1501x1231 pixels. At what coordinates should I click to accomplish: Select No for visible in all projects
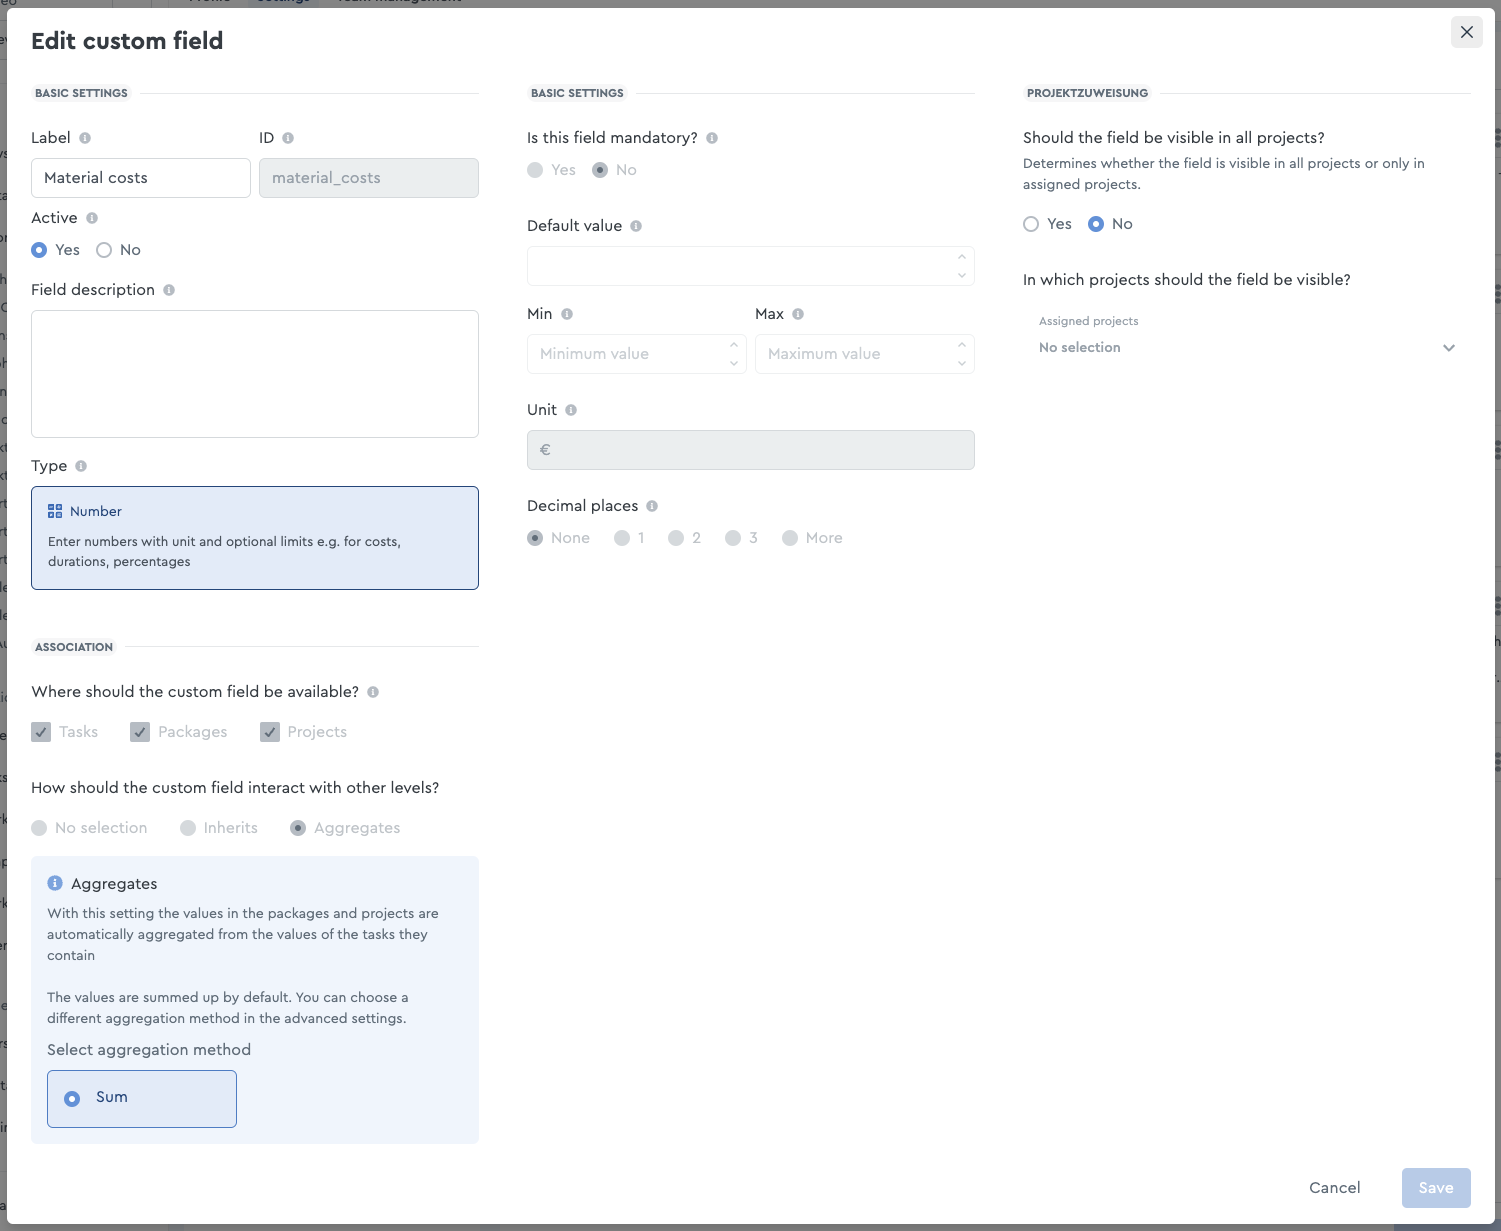(1096, 224)
